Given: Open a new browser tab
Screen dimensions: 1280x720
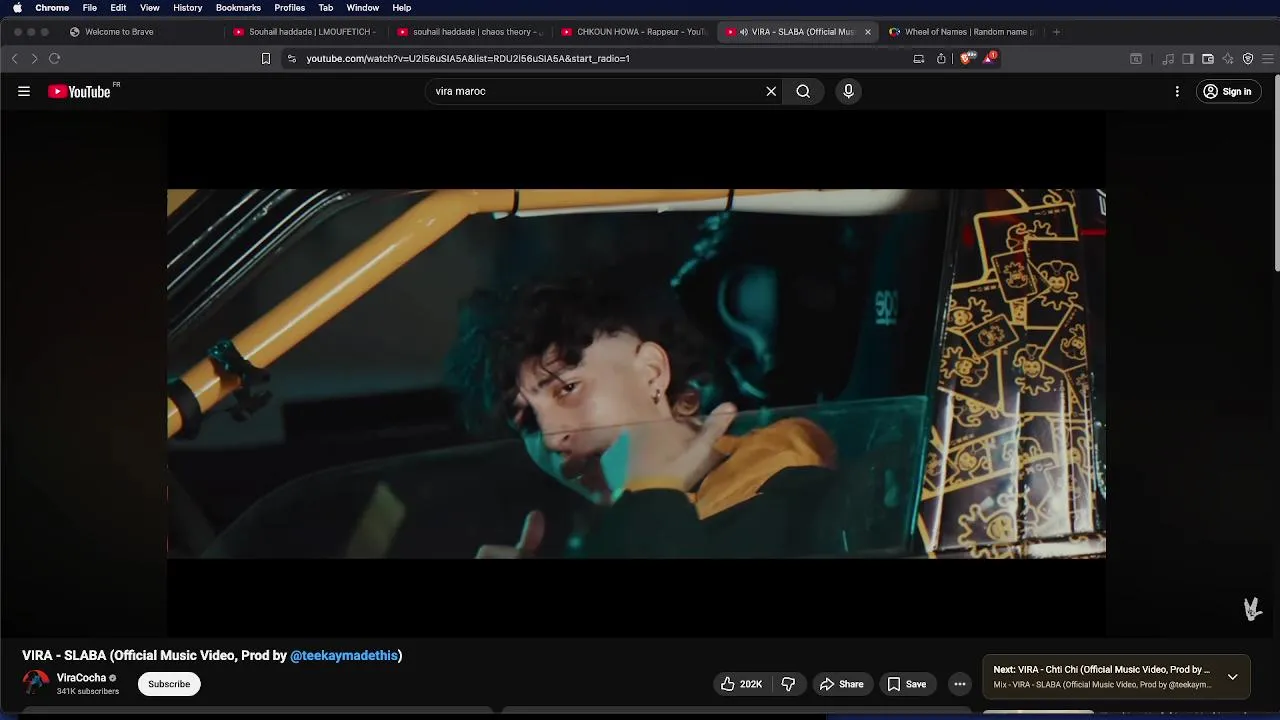Looking at the screenshot, I should 1056,32.
